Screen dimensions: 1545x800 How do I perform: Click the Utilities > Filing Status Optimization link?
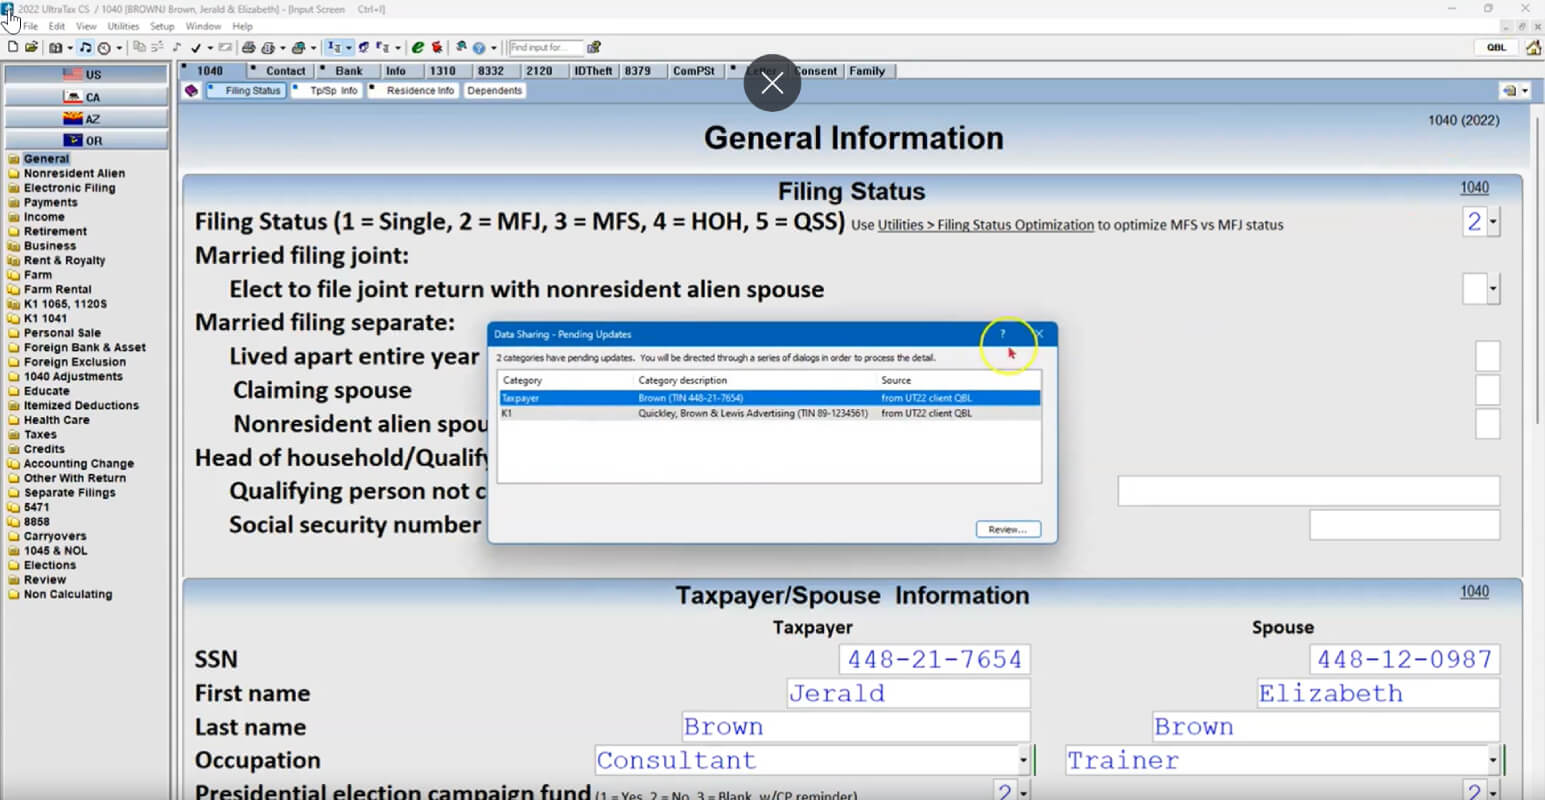985,225
